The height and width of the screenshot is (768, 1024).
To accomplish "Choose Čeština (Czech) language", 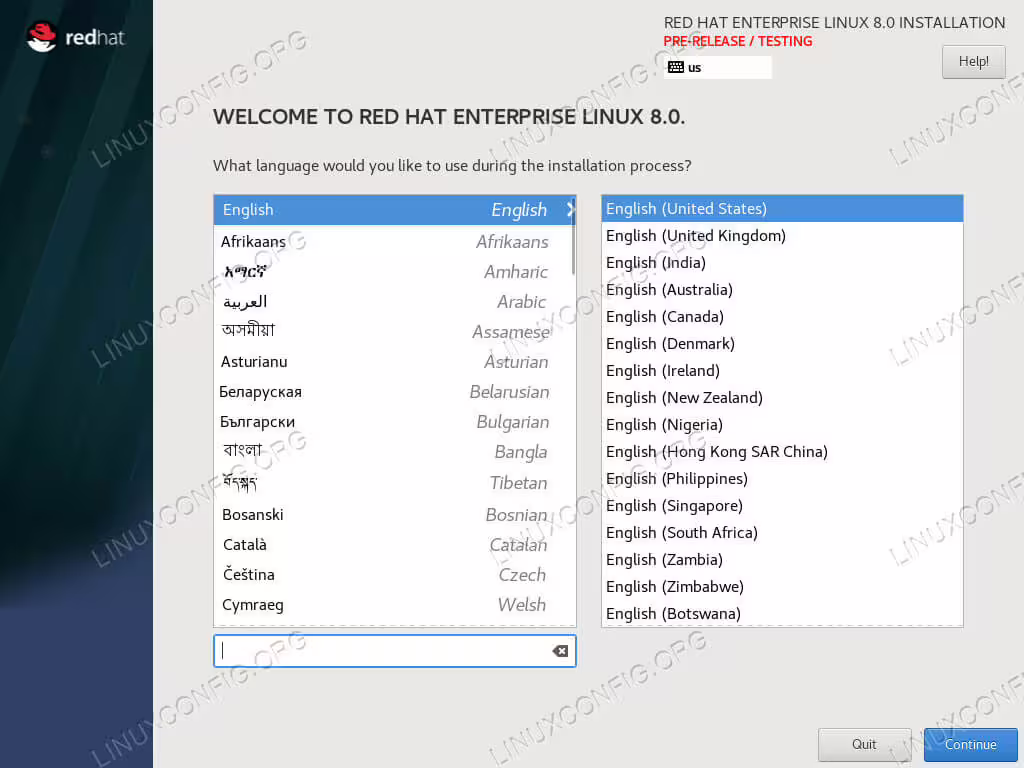I will point(394,575).
